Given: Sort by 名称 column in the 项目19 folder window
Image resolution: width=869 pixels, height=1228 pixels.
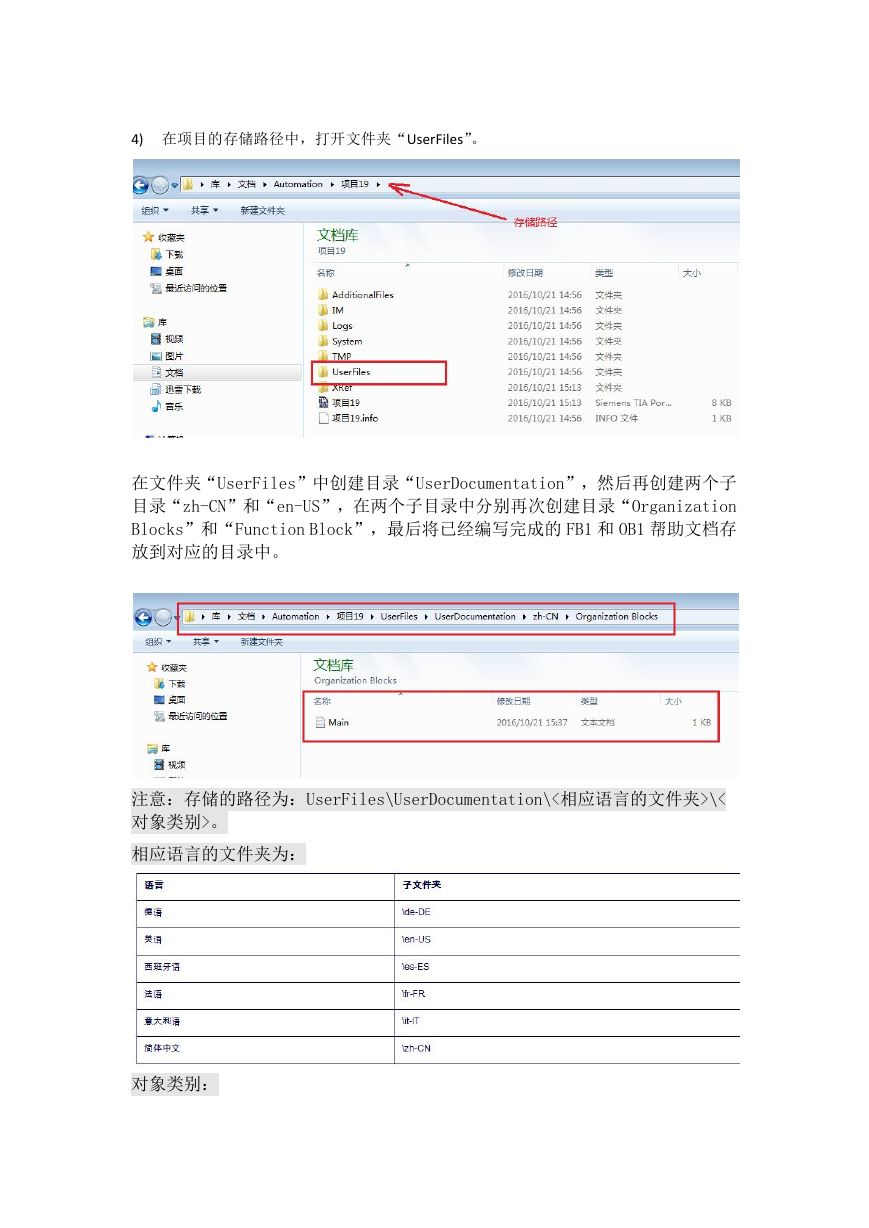Looking at the screenshot, I should click(x=326, y=272).
